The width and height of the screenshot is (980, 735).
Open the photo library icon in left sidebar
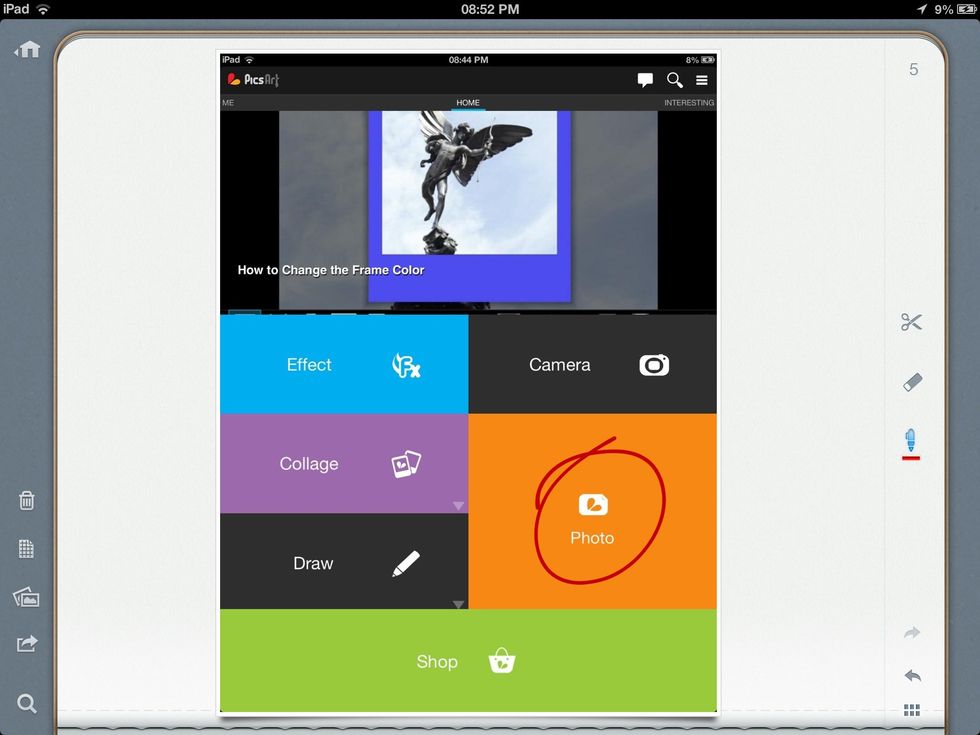tap(26, 597)
